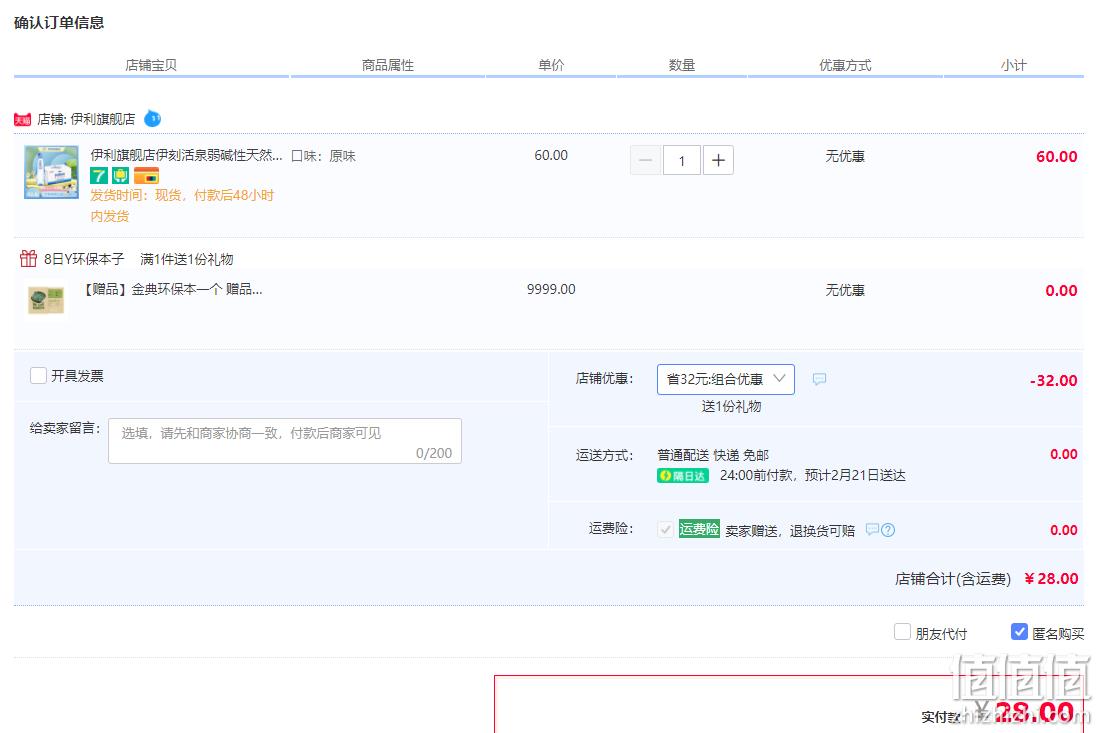The height and width of the screenshot is (733, 1100).
Task: Click the 商品属性 column header
Action: (388, 65)
